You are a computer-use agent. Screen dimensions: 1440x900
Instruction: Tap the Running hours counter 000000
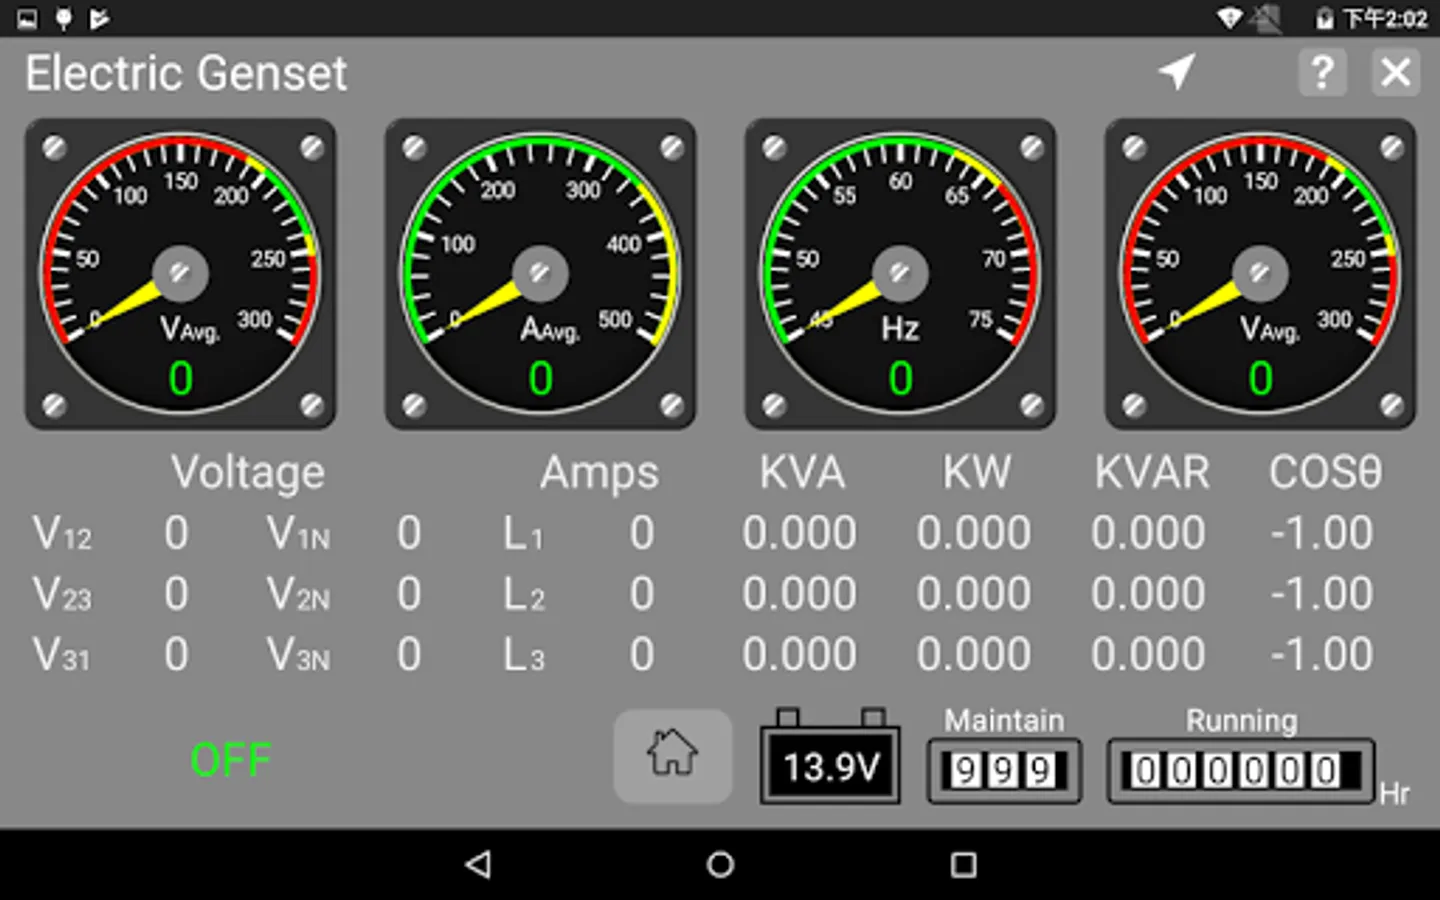click(1241, 771)
